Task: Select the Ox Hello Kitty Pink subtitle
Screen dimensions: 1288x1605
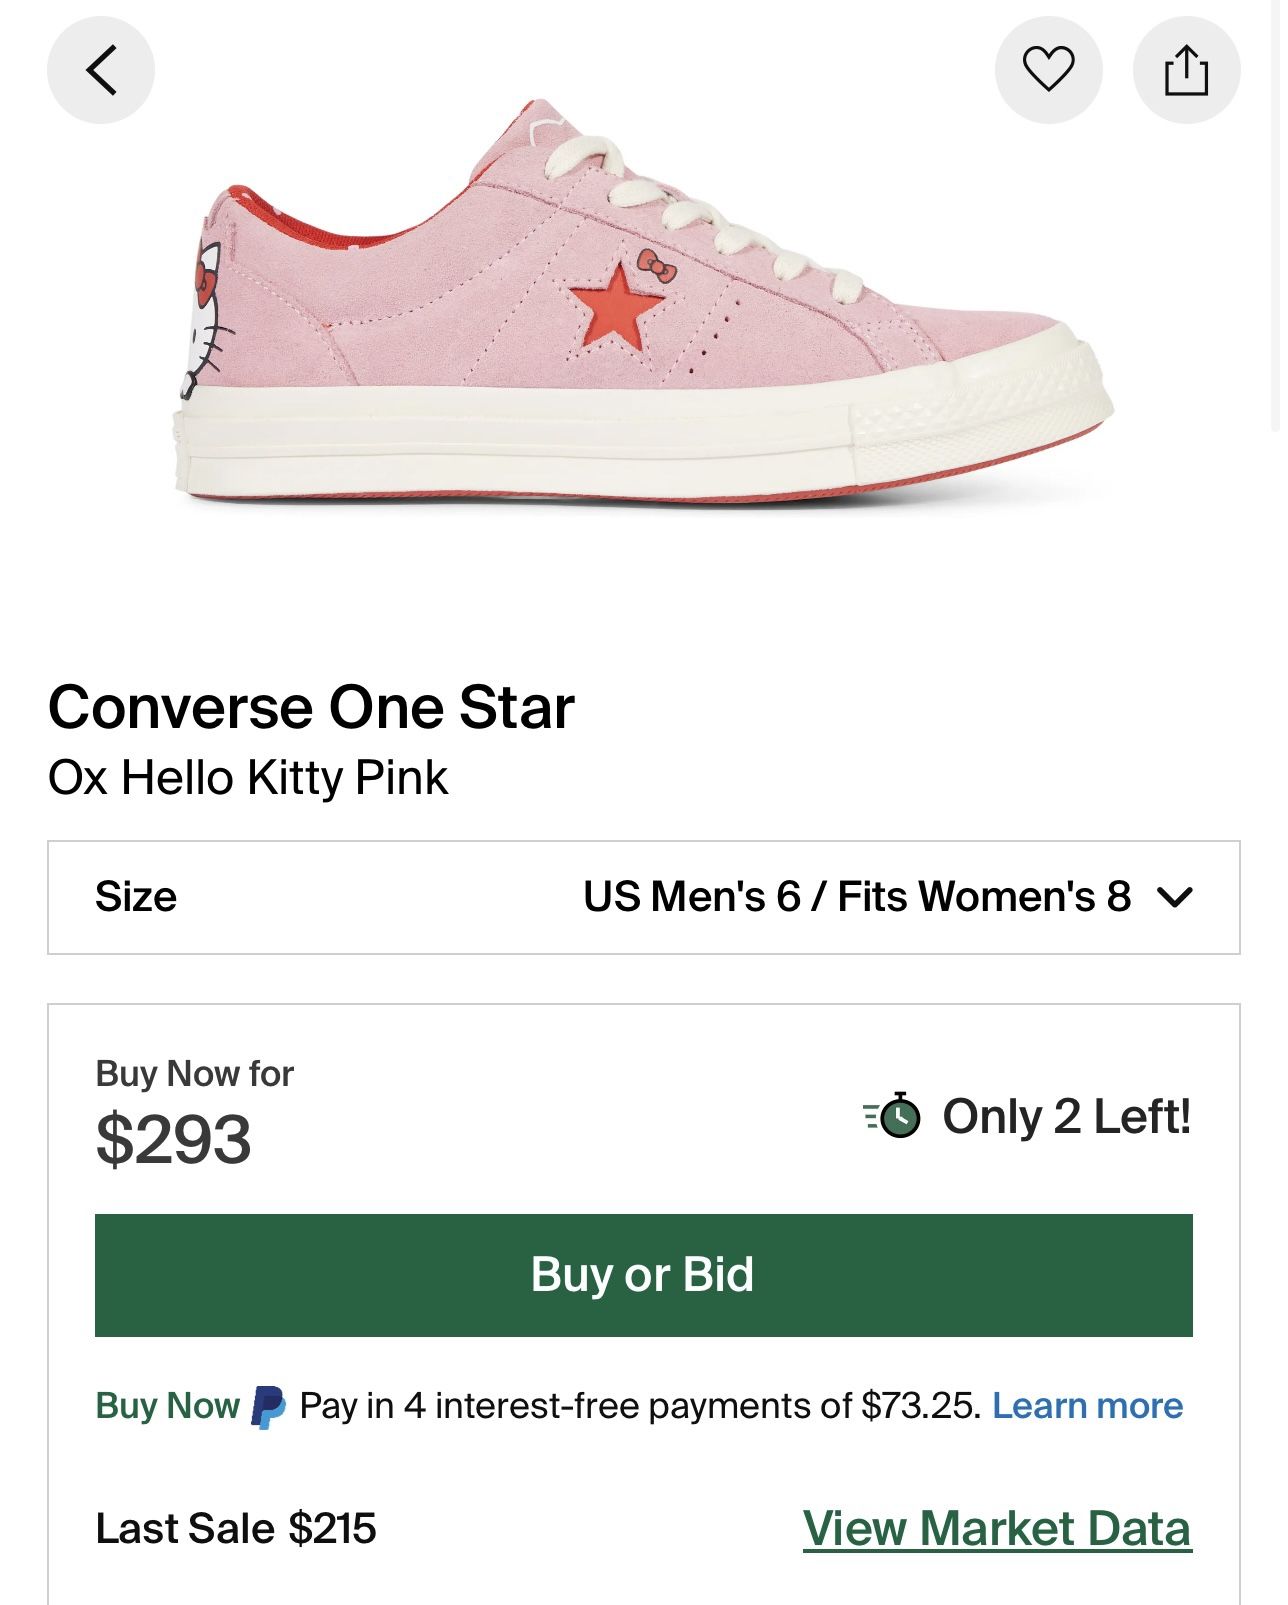Action: click(x=248, y=778)
